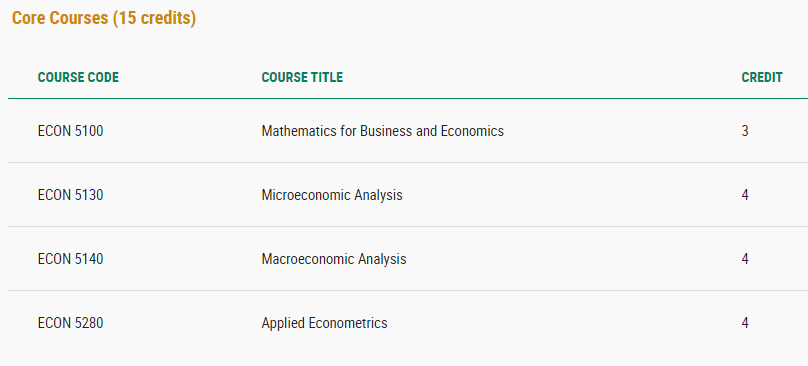Select Microeconomic Analysis course title
808x366 pixels.
[x=332, y=195]
